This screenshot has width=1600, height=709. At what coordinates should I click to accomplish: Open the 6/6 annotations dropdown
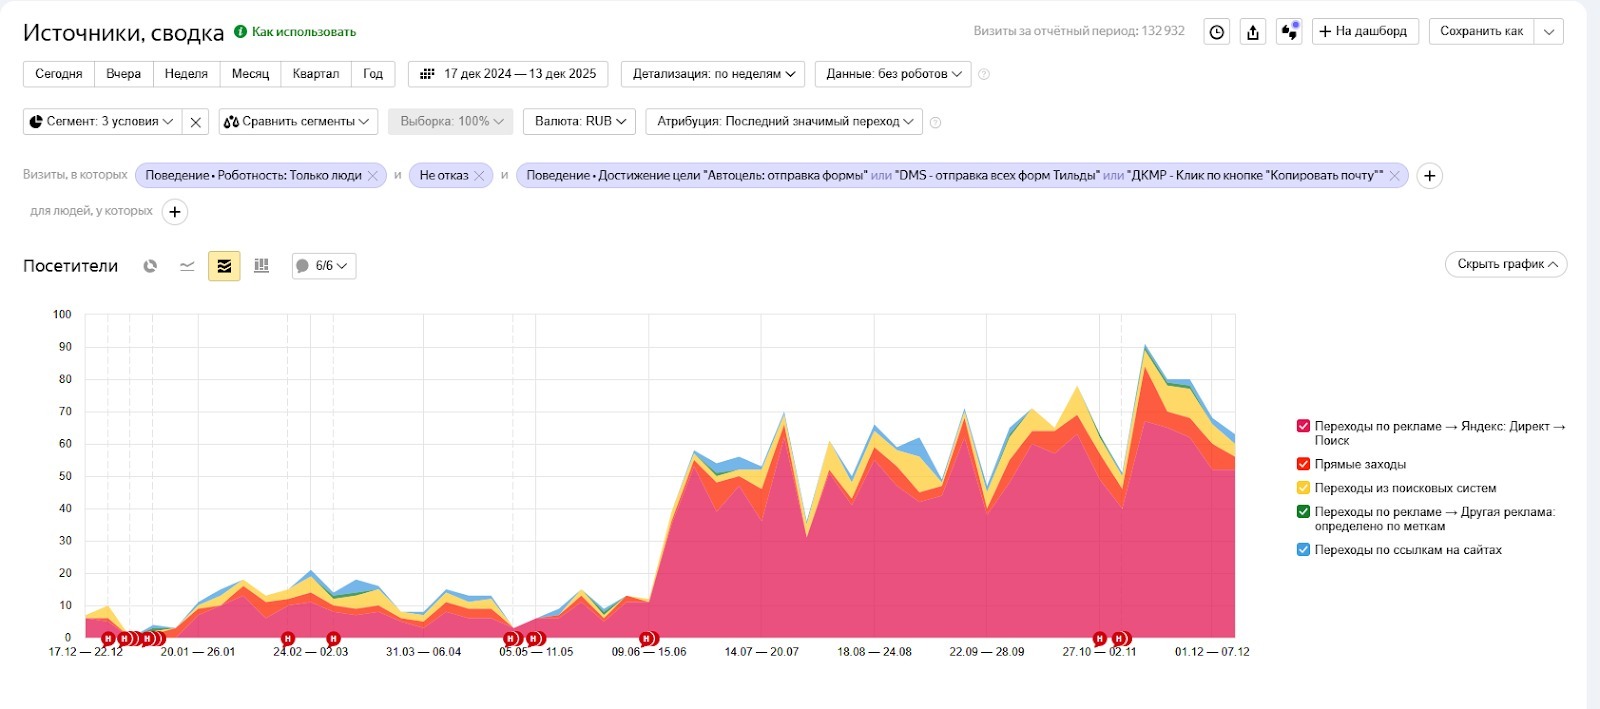point(324,266)
